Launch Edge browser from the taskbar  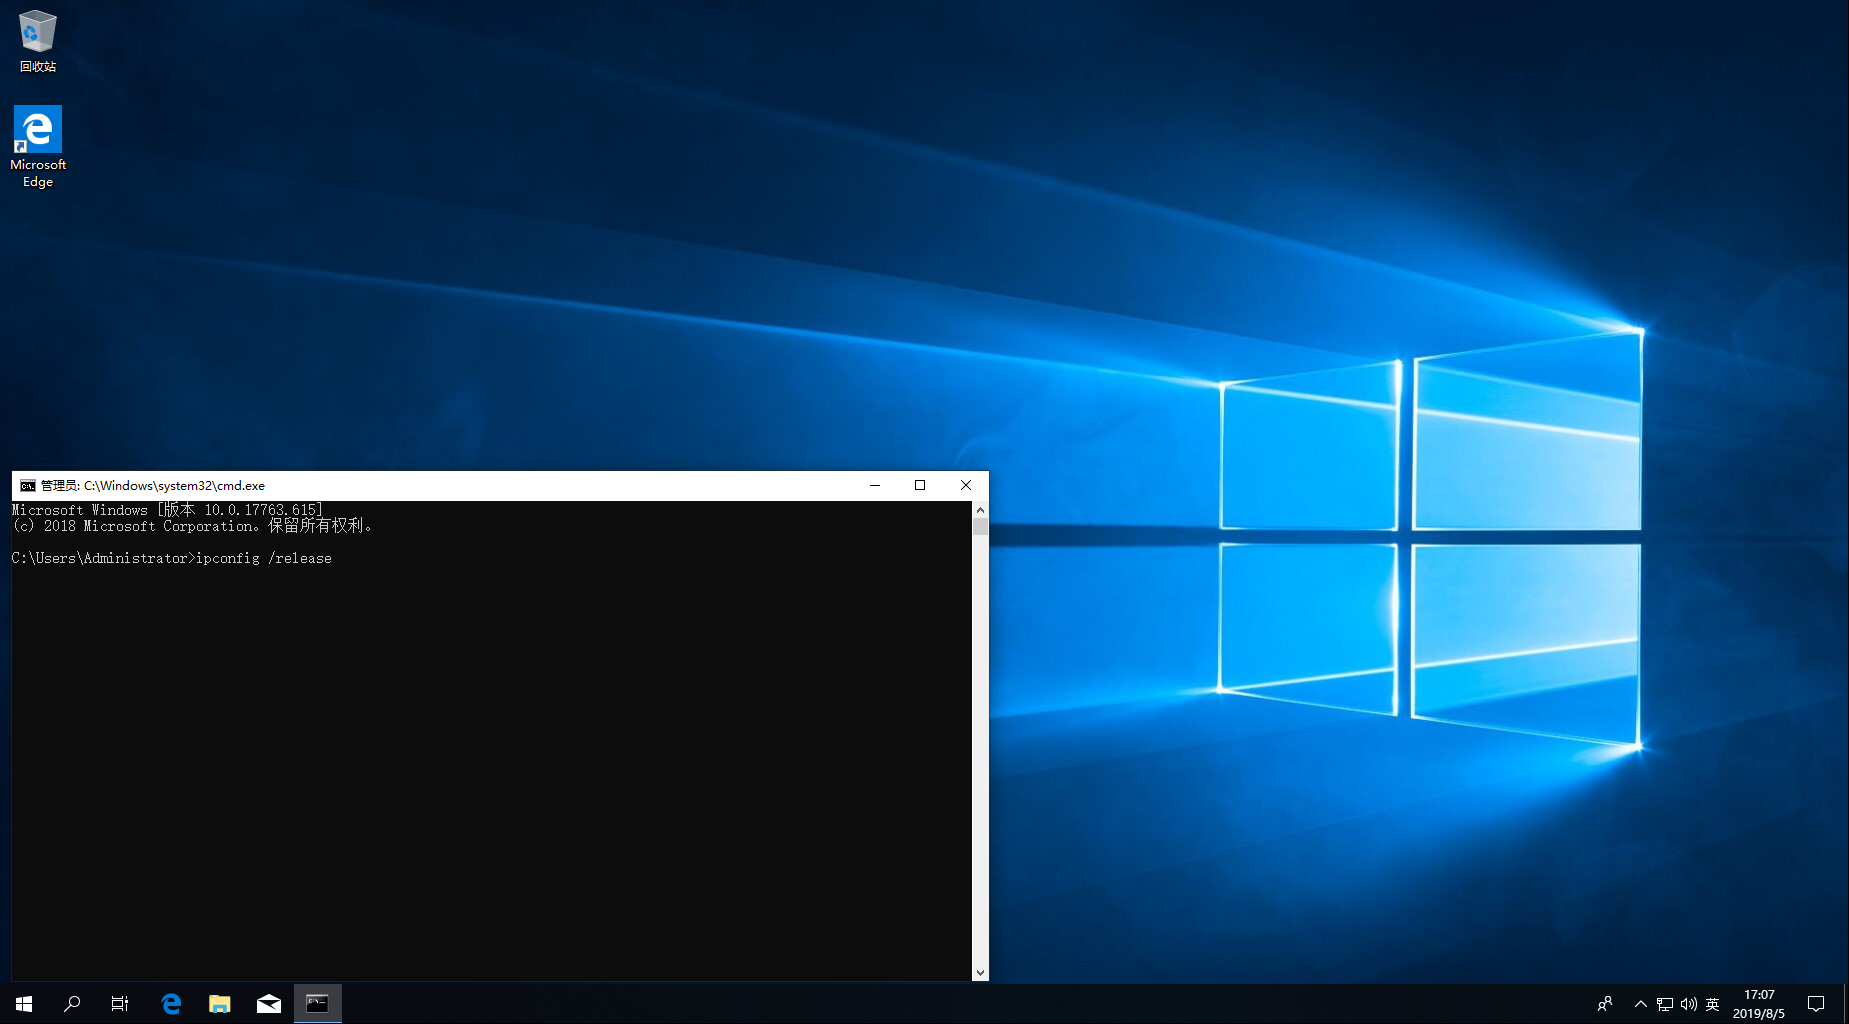tap(171, 1003)
